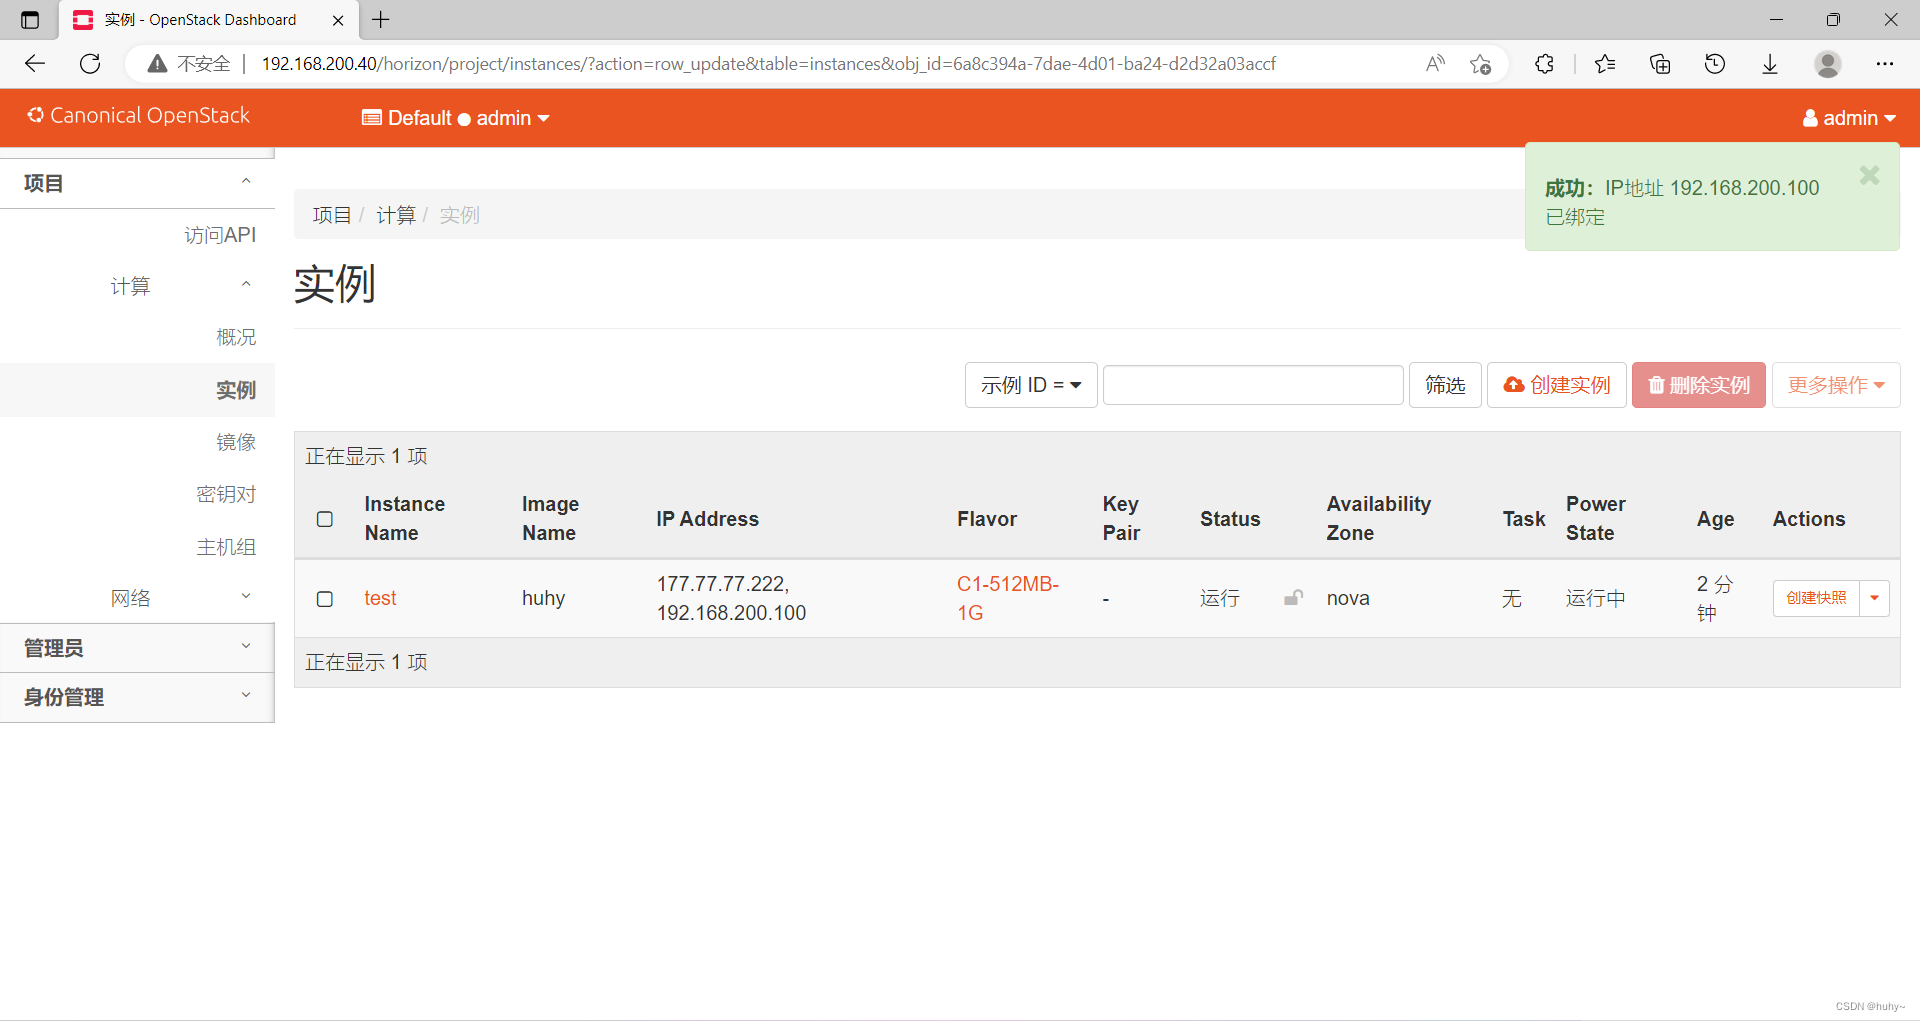
Task: Open browser settings ellipsis menu
Action: [x=1885, y=64]
